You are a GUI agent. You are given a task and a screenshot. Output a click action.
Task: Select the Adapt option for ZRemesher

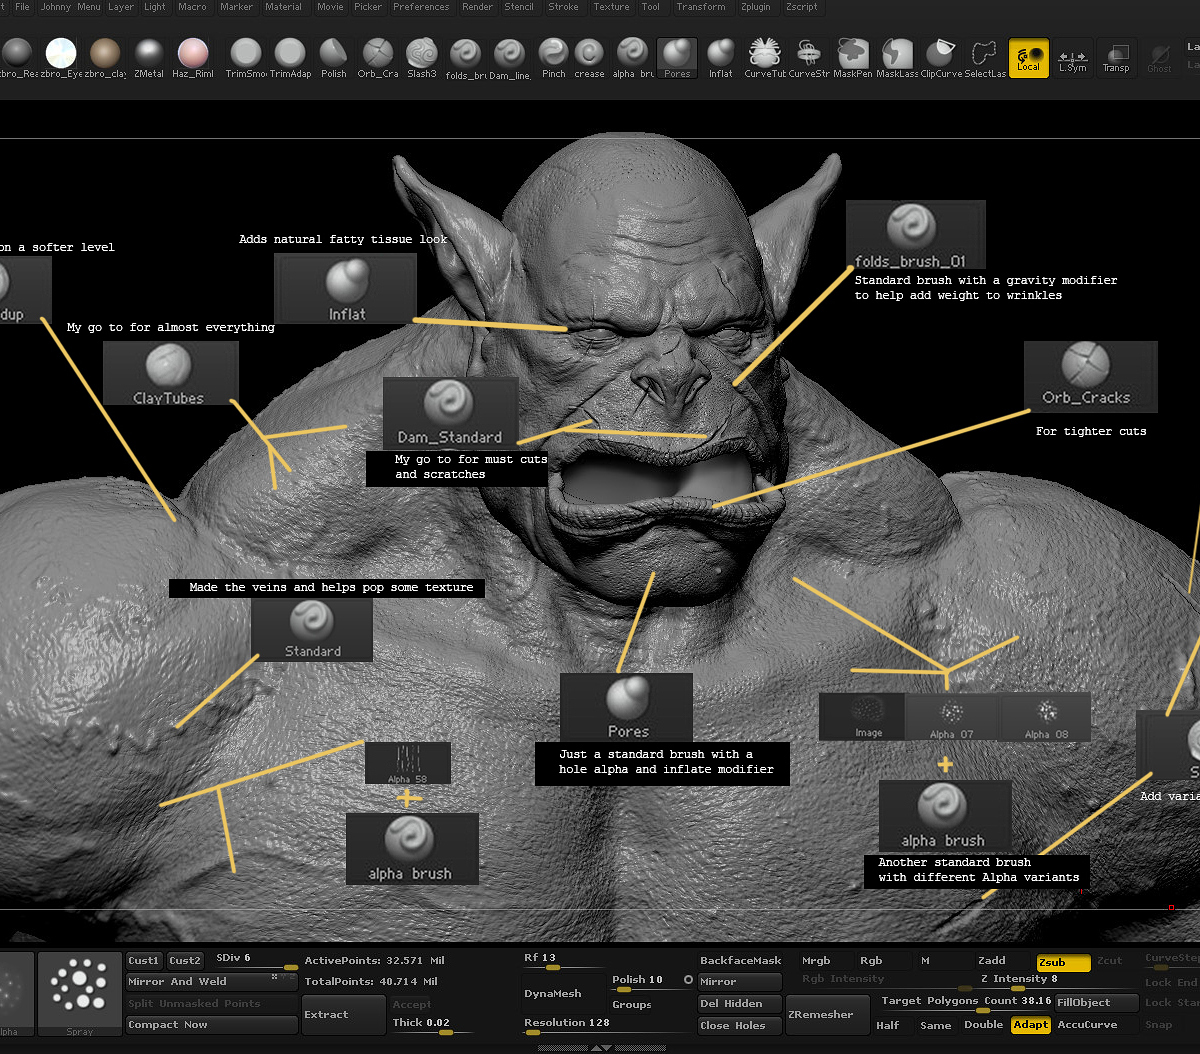1030,1025
